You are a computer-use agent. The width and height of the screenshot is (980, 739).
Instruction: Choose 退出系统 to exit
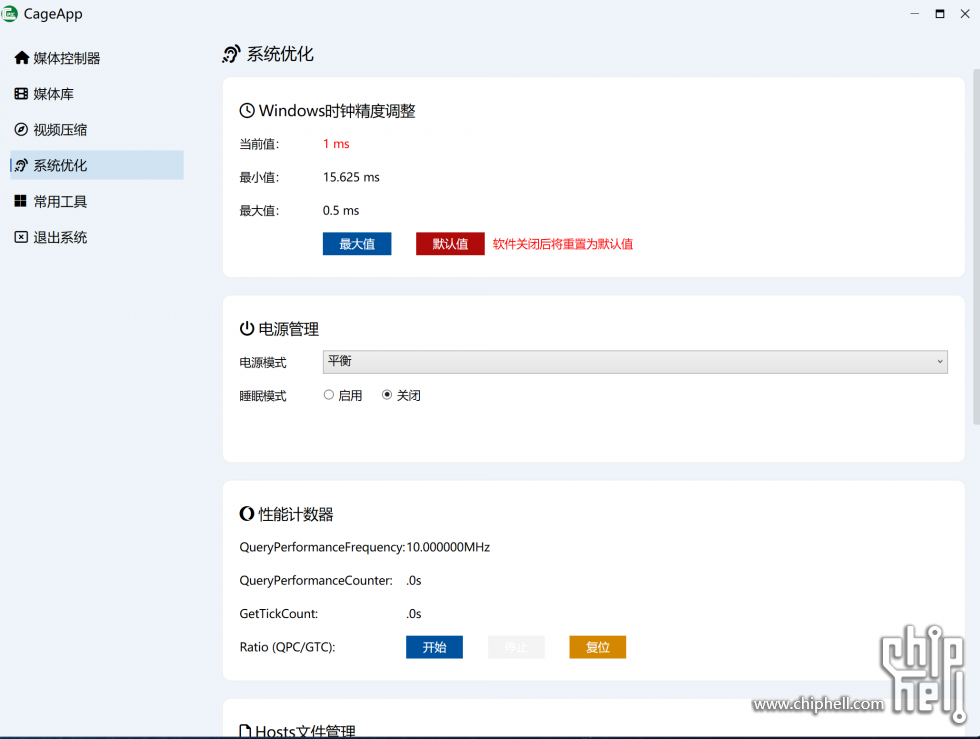pyautogui.click(x=97, y=237)
